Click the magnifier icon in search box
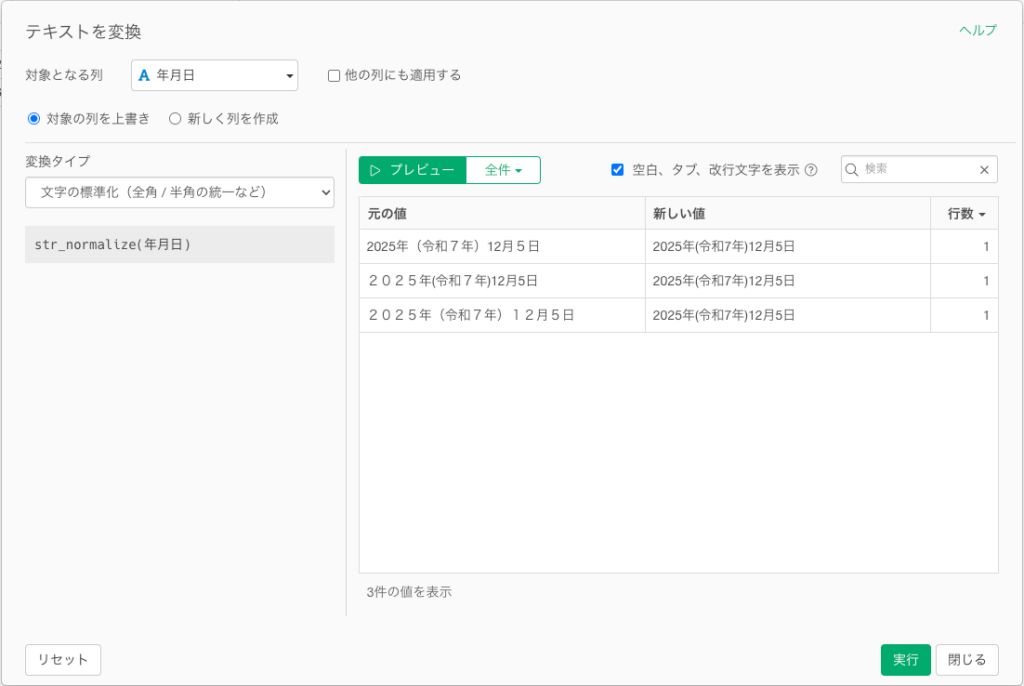The height and width of the screenshot is (686, 1024). pos(853,170)
